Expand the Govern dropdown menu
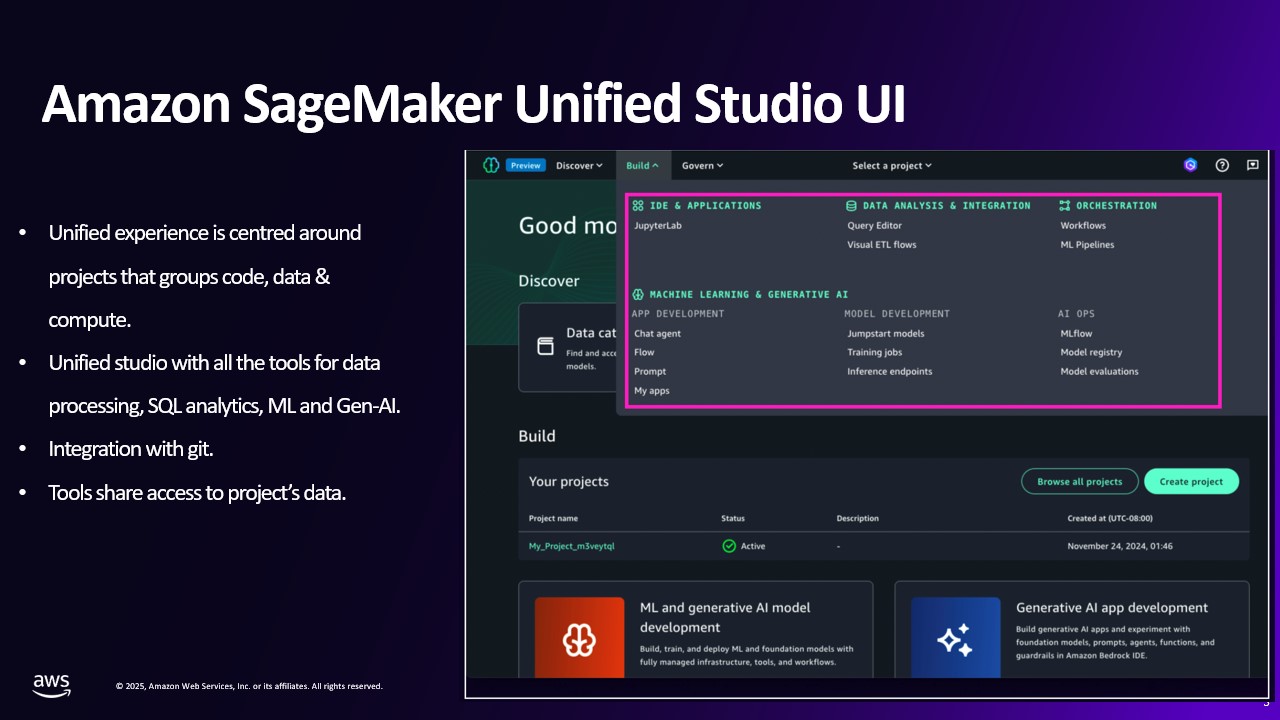Screen dimensions: 1280x720 [703, 166]
